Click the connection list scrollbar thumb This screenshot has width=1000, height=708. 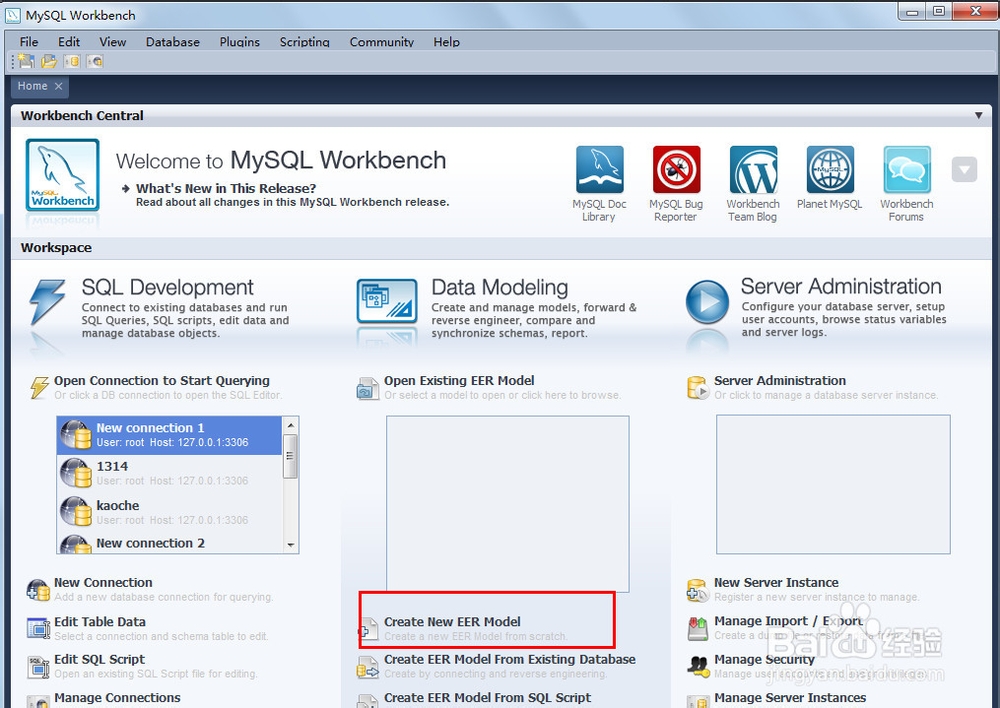tap(290, 456)
